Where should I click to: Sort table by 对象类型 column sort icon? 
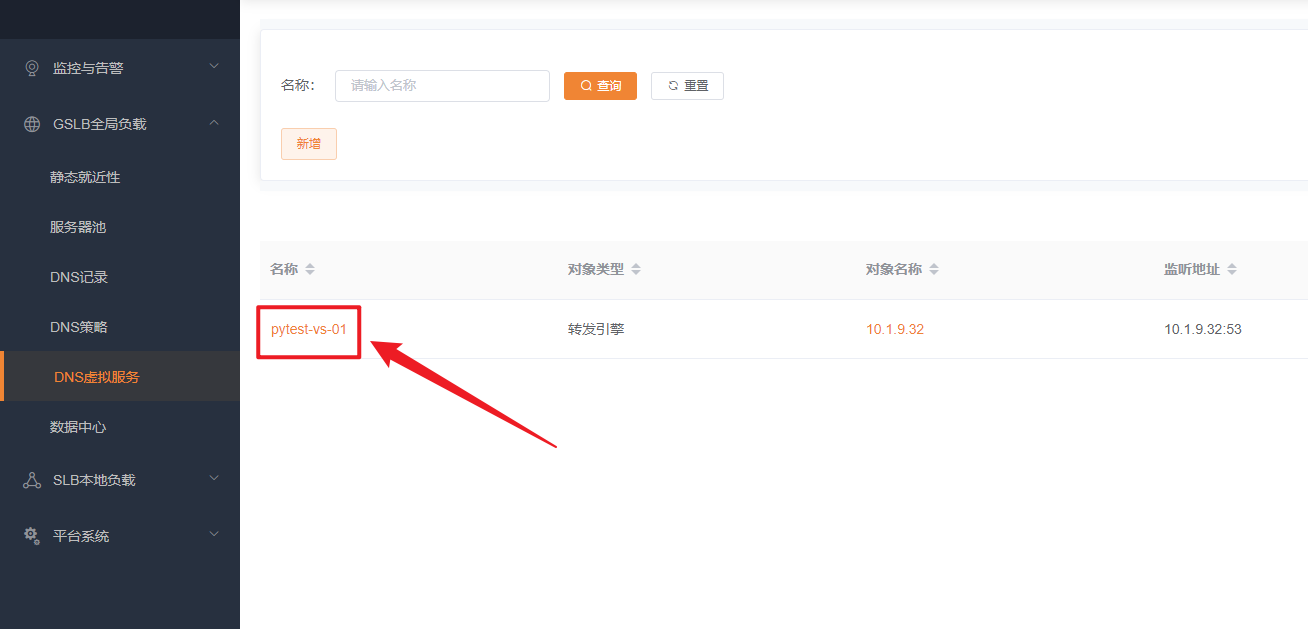636,270
